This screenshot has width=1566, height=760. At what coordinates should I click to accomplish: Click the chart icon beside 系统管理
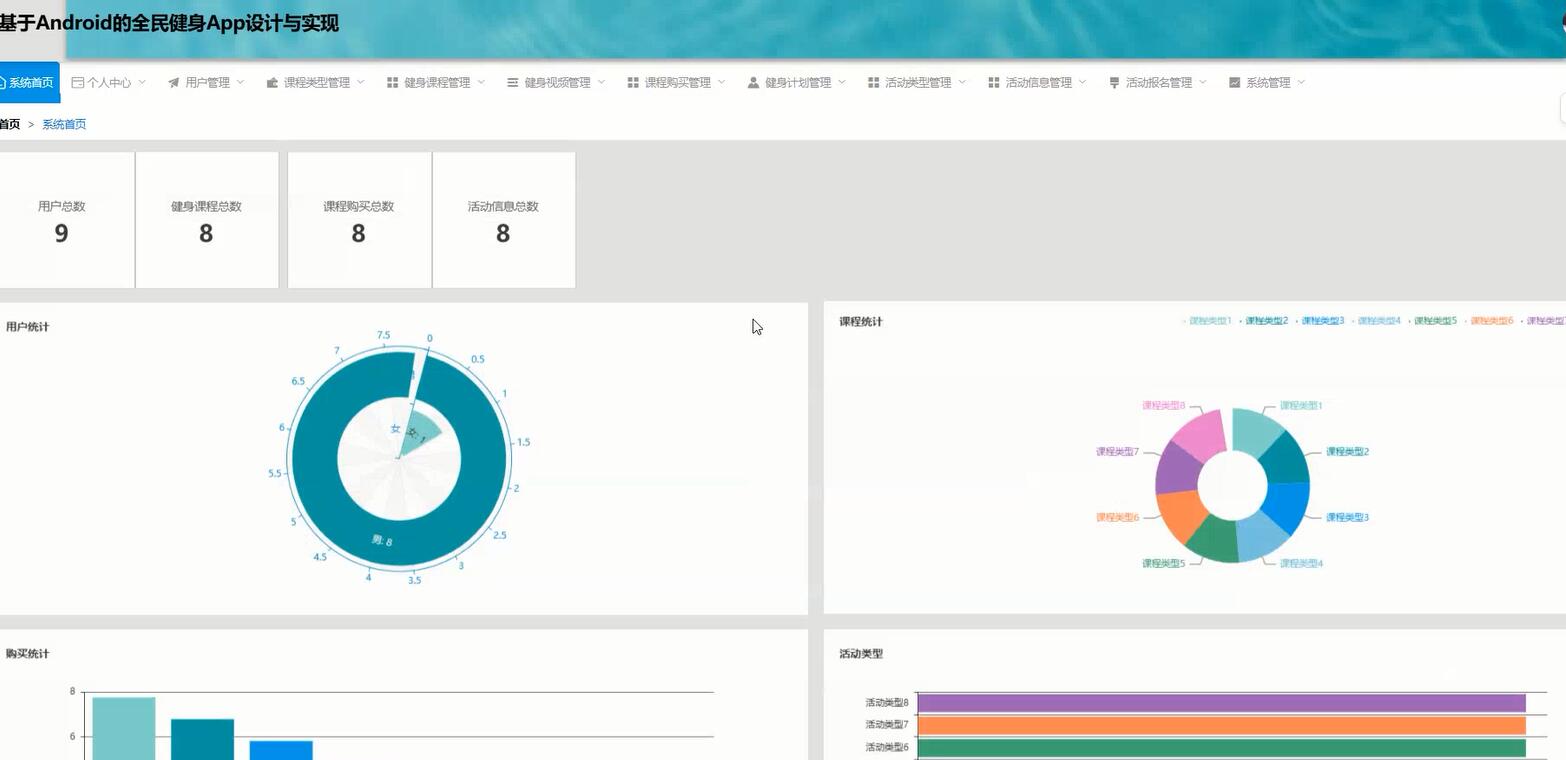point(1234,83)
